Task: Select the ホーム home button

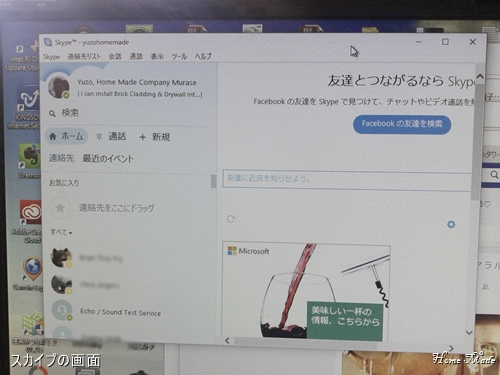Action: pos(66,136)
